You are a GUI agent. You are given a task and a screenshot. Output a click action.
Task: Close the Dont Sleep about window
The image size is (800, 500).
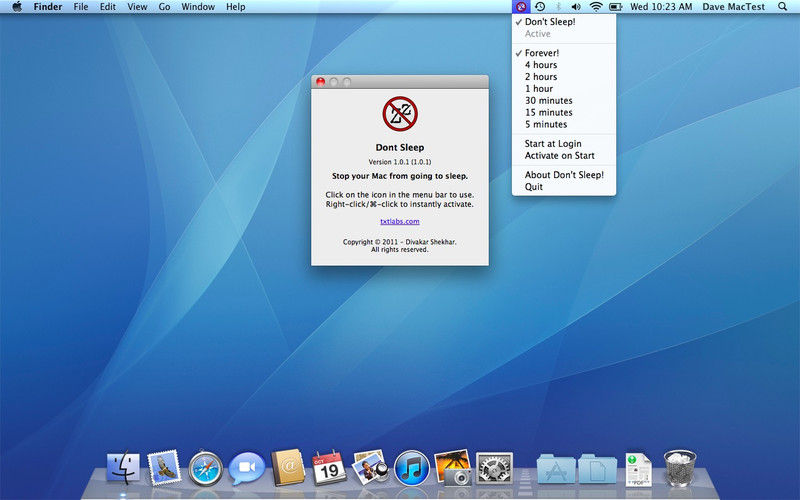tap(320, 82)
